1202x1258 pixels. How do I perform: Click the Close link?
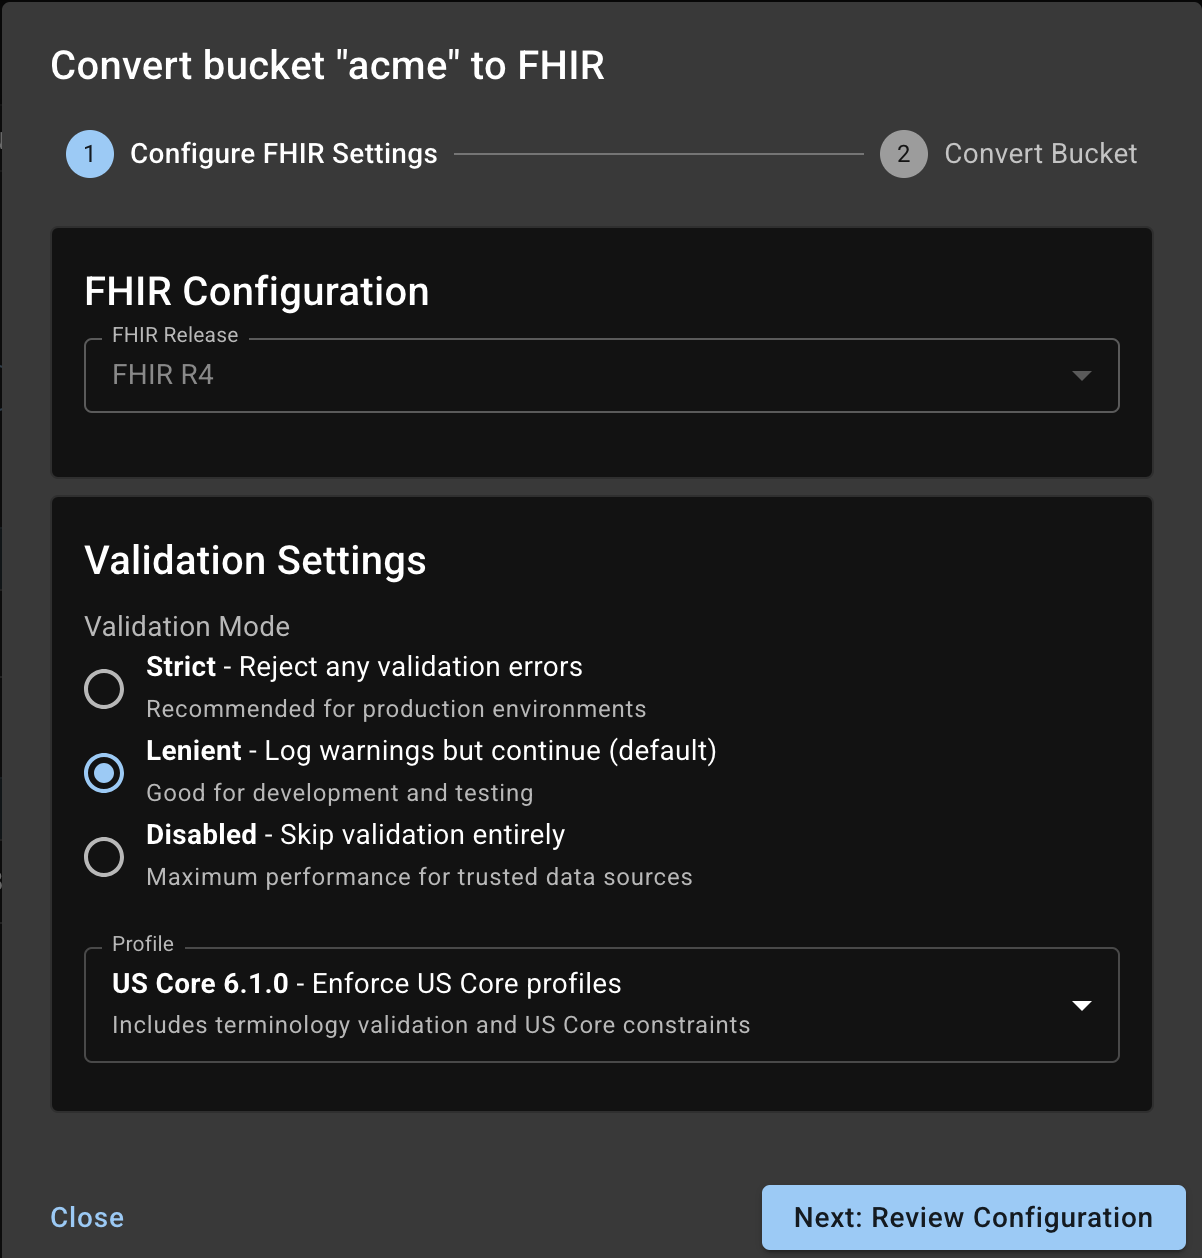pyautogui.click(x=87, y=1217)
